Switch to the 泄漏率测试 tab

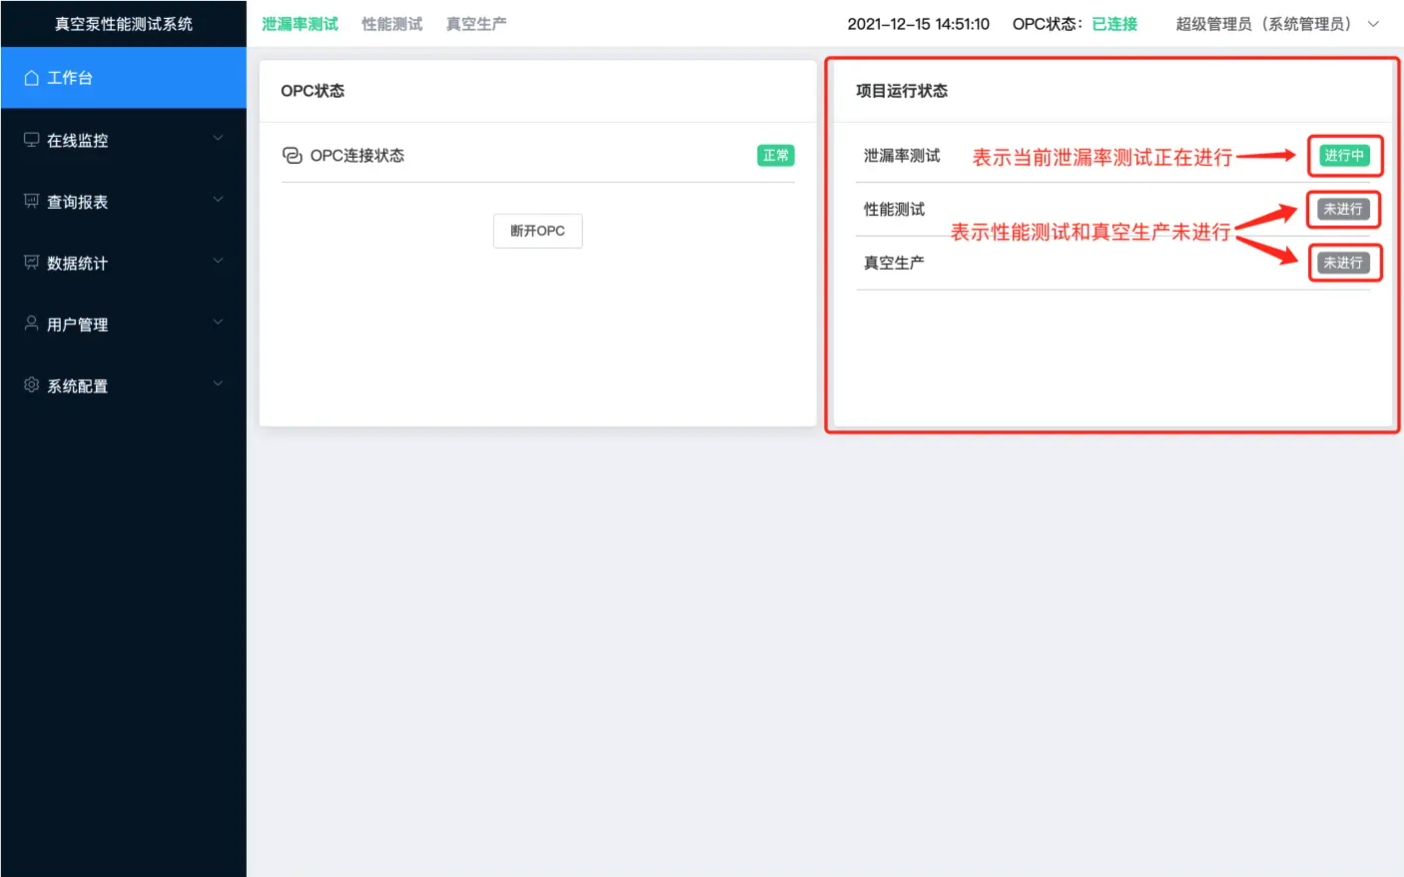[x=300, y=24]
